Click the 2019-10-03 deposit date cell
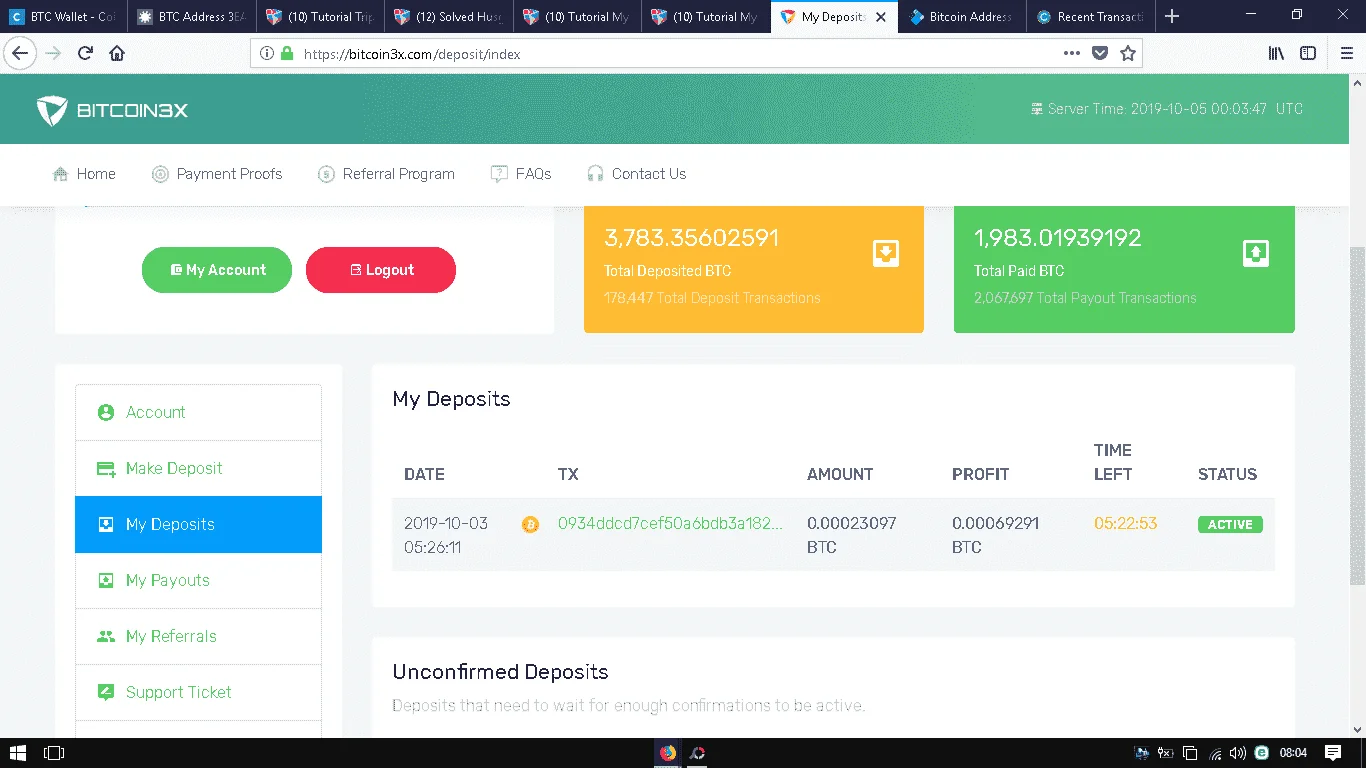Image resolution: width=1366 pixels, height=768 pixels. tap(446, 535)
